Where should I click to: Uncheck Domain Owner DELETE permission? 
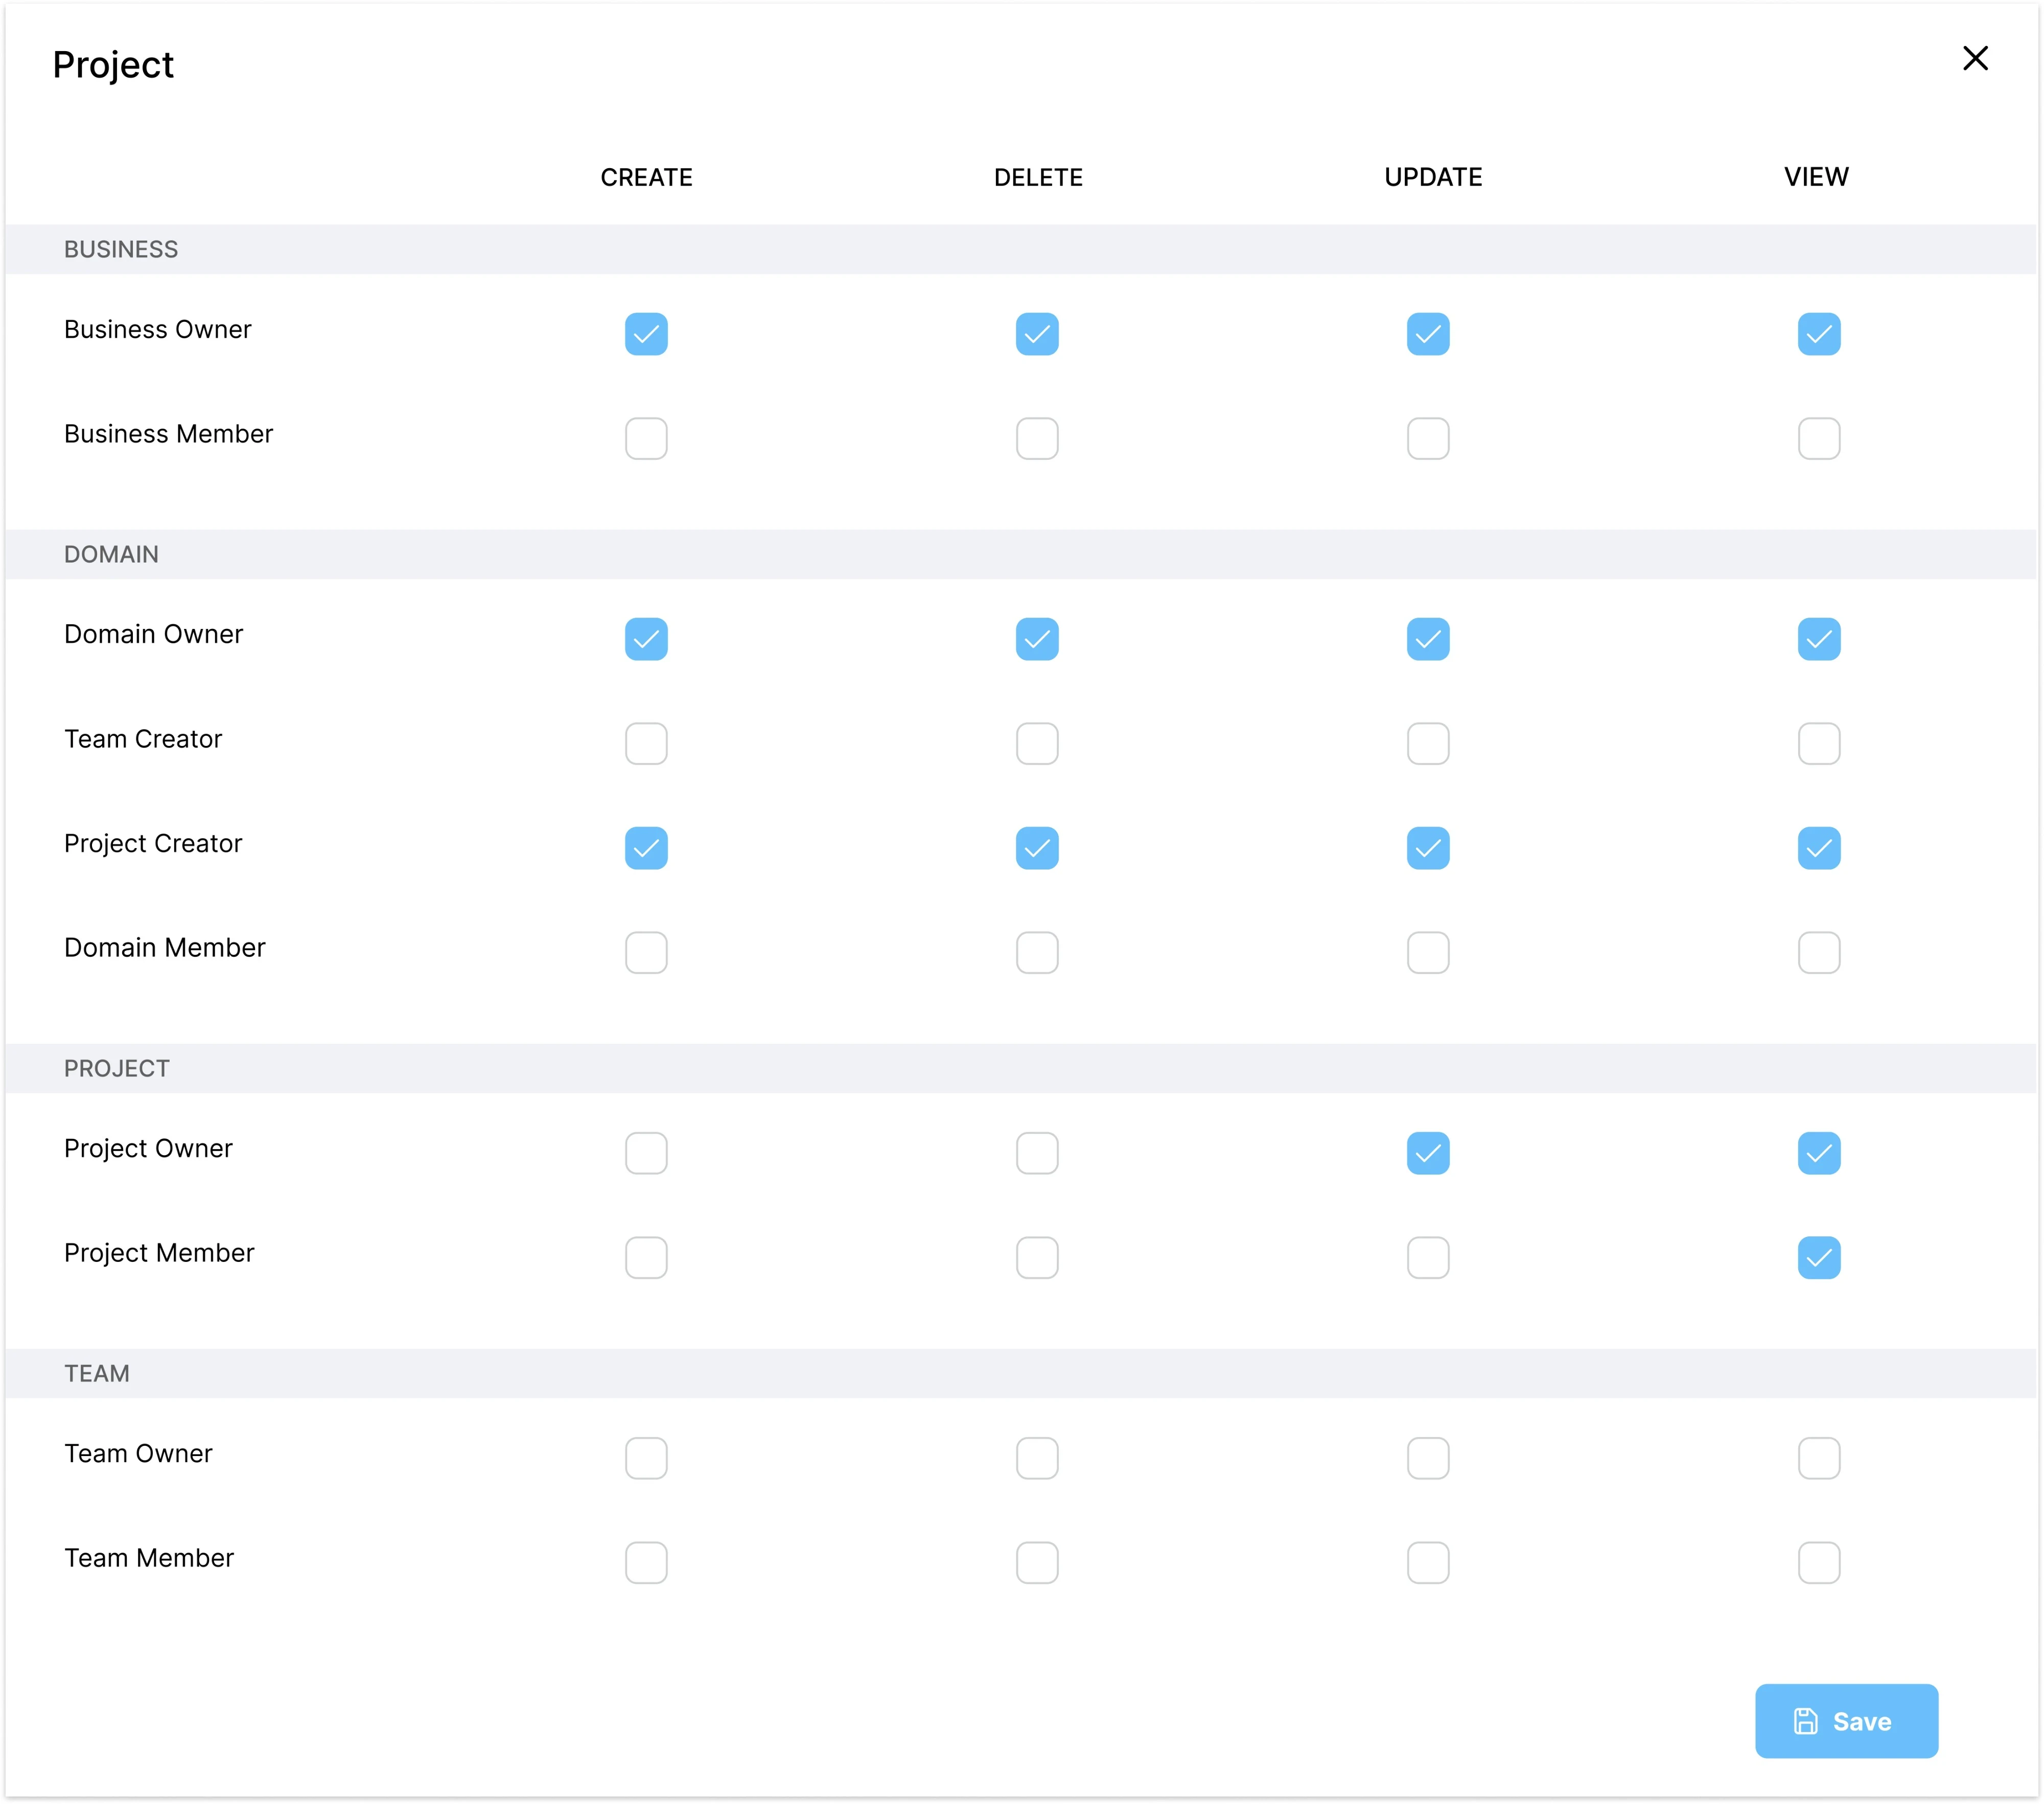(1037, 639)
